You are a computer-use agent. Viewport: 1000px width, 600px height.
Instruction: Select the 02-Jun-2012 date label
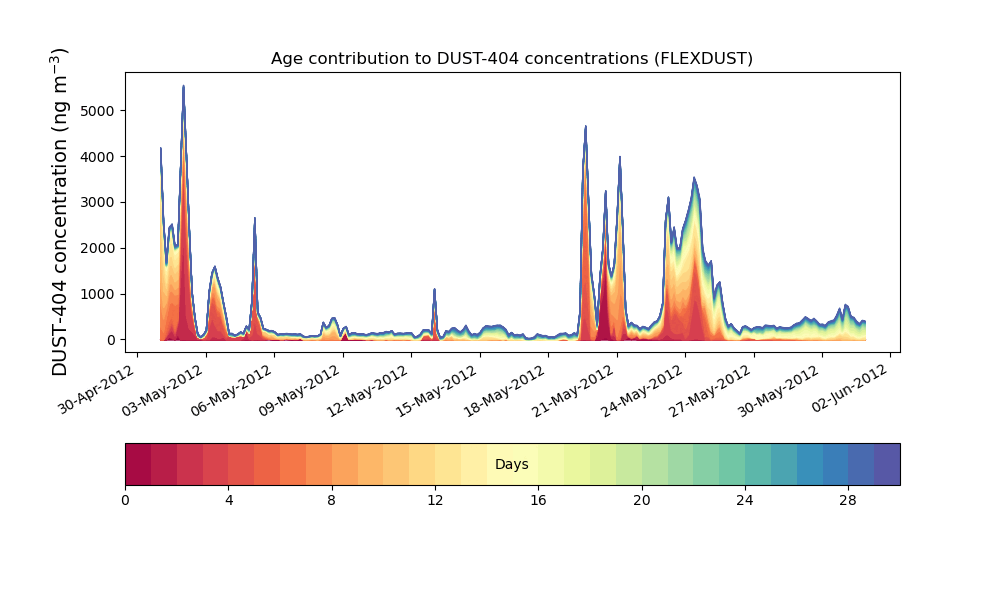(x=851, y=388)
